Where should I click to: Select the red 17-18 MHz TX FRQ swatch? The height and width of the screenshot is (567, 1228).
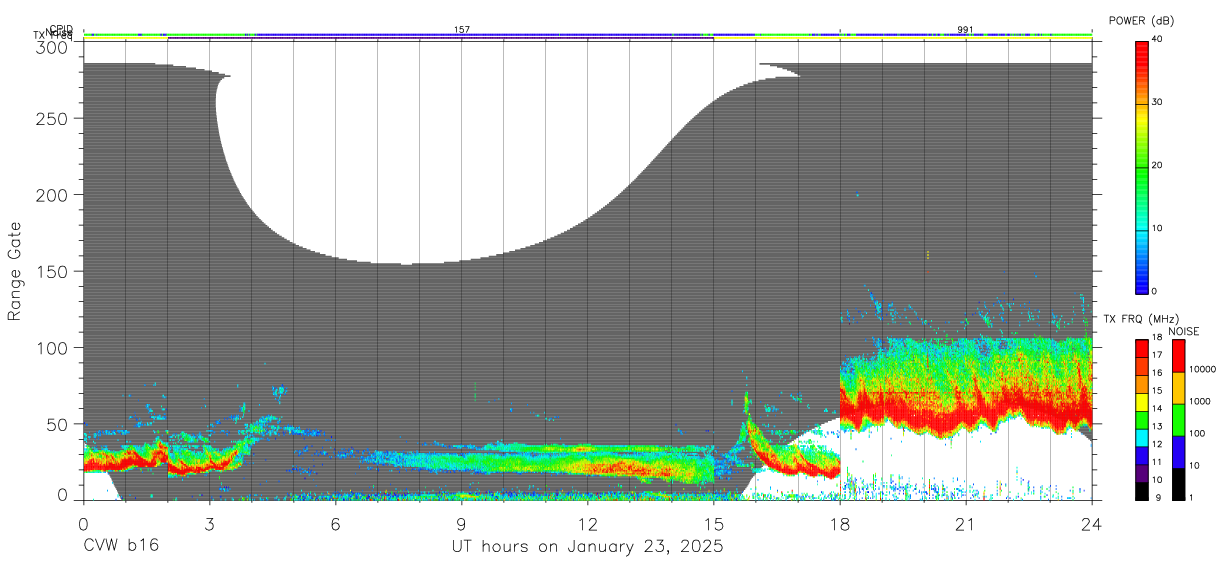(1141, 347)
